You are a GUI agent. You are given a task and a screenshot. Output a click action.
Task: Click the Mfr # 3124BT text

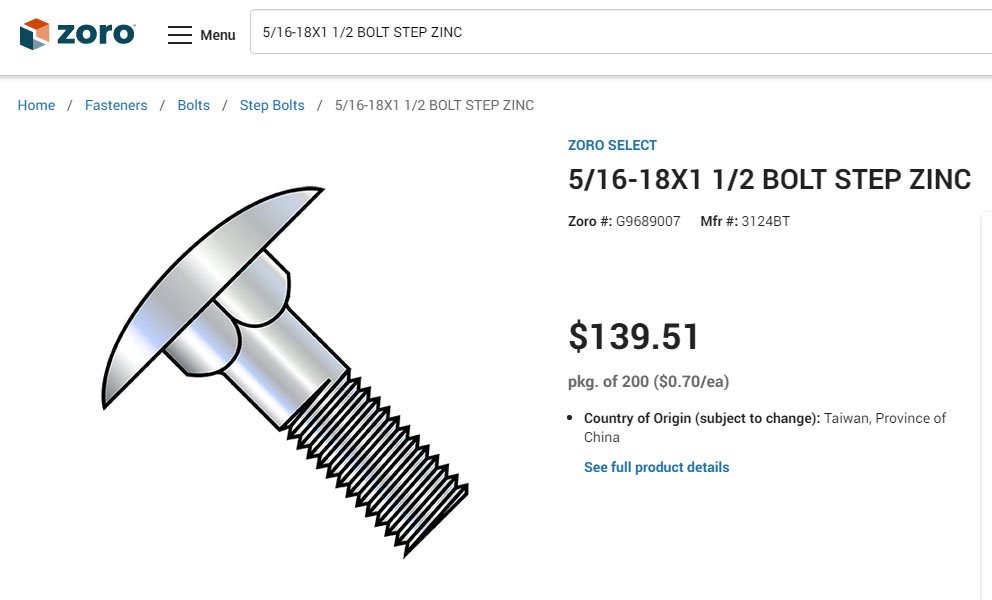click(745, 221)
